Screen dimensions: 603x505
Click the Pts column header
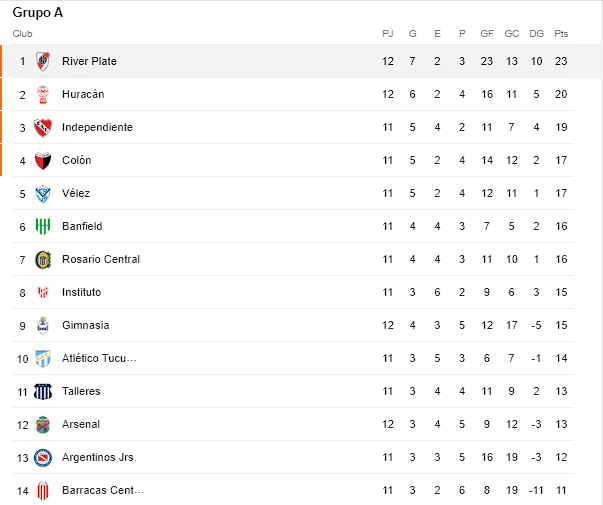[561, 34]
